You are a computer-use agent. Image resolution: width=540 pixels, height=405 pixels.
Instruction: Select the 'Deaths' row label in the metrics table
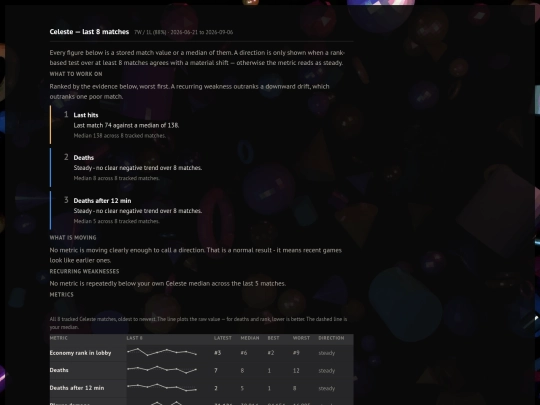pos(59,370)
